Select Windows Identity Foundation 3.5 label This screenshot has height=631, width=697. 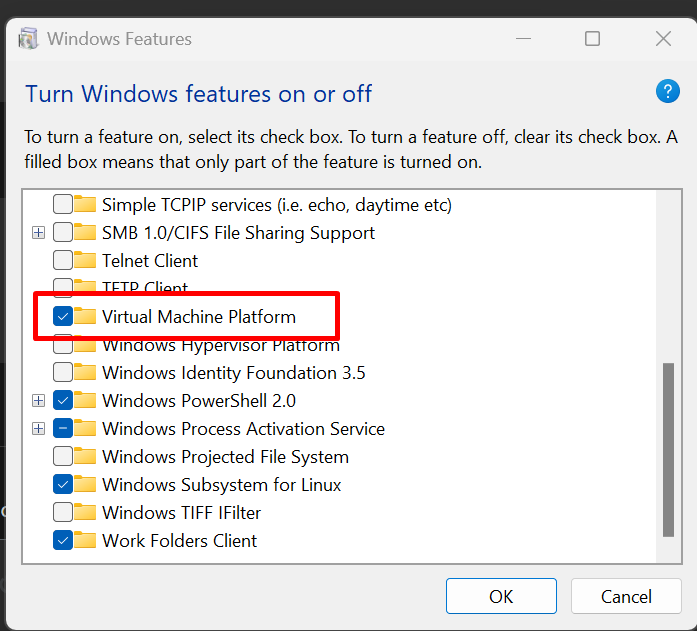(234, 373)
